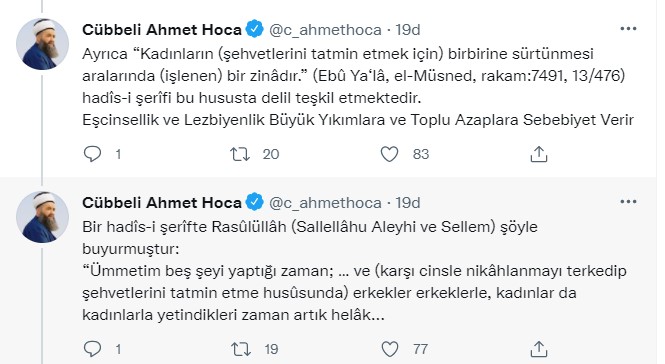
Task: Open profile picture on second tweet
Action: pyautogui.click(x=42, y=217)
